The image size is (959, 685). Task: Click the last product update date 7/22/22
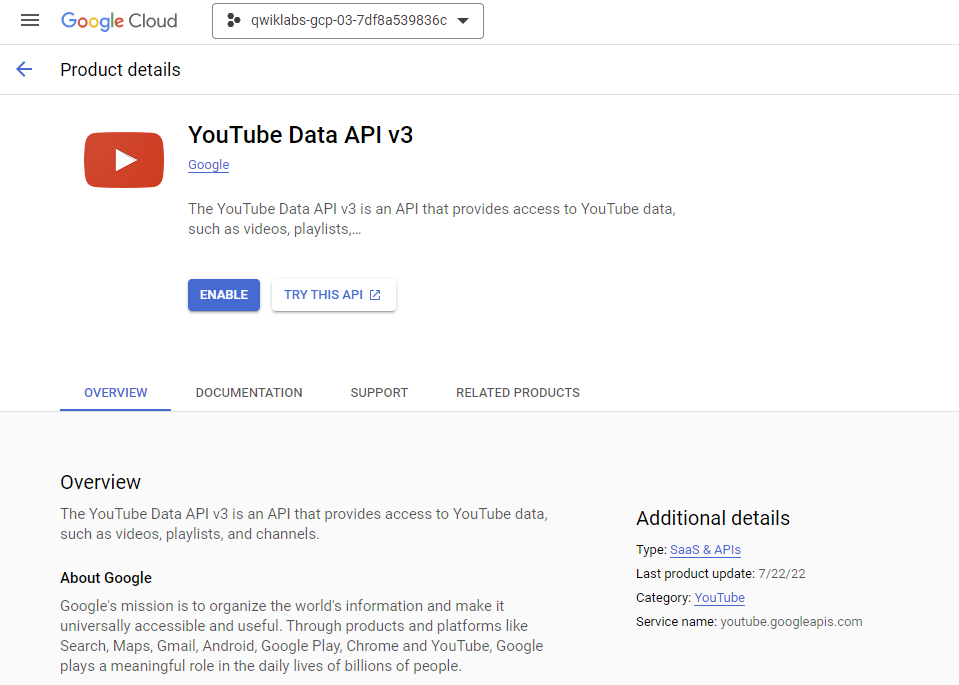pyautogui.click(x=782, y=574)
